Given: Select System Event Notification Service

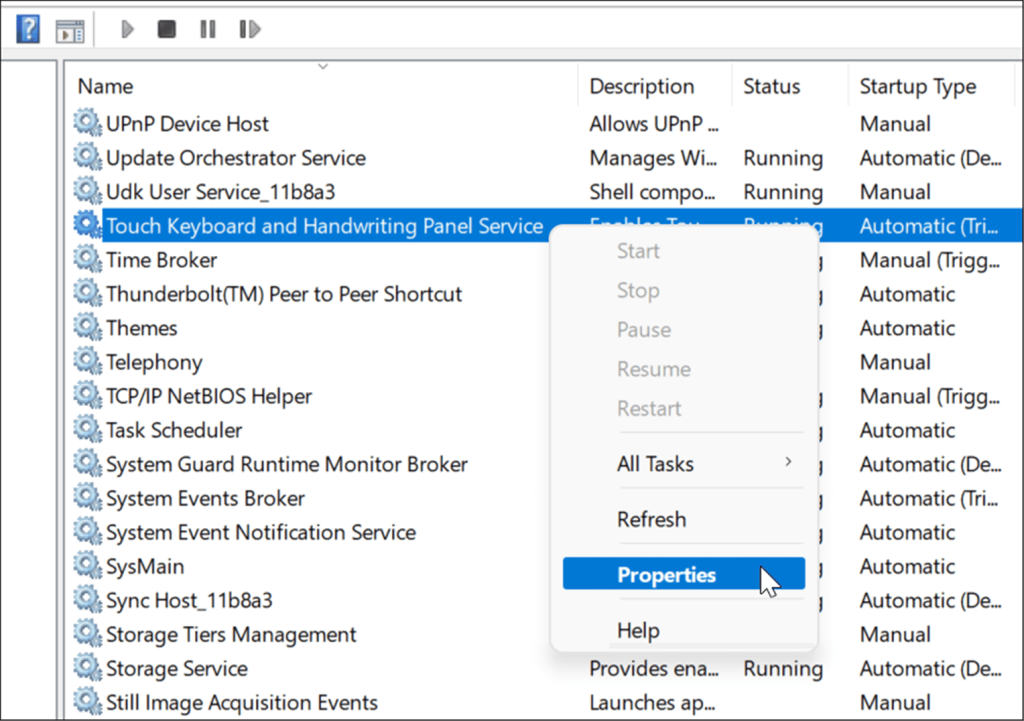Looking at the screenshot, I should tap(261, 532).
